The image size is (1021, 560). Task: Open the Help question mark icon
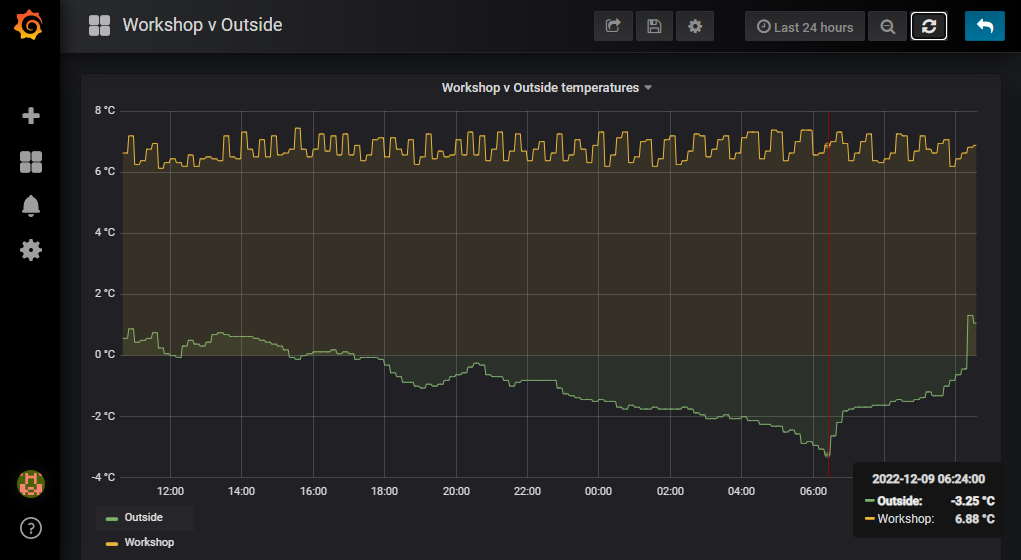(31, 527)
